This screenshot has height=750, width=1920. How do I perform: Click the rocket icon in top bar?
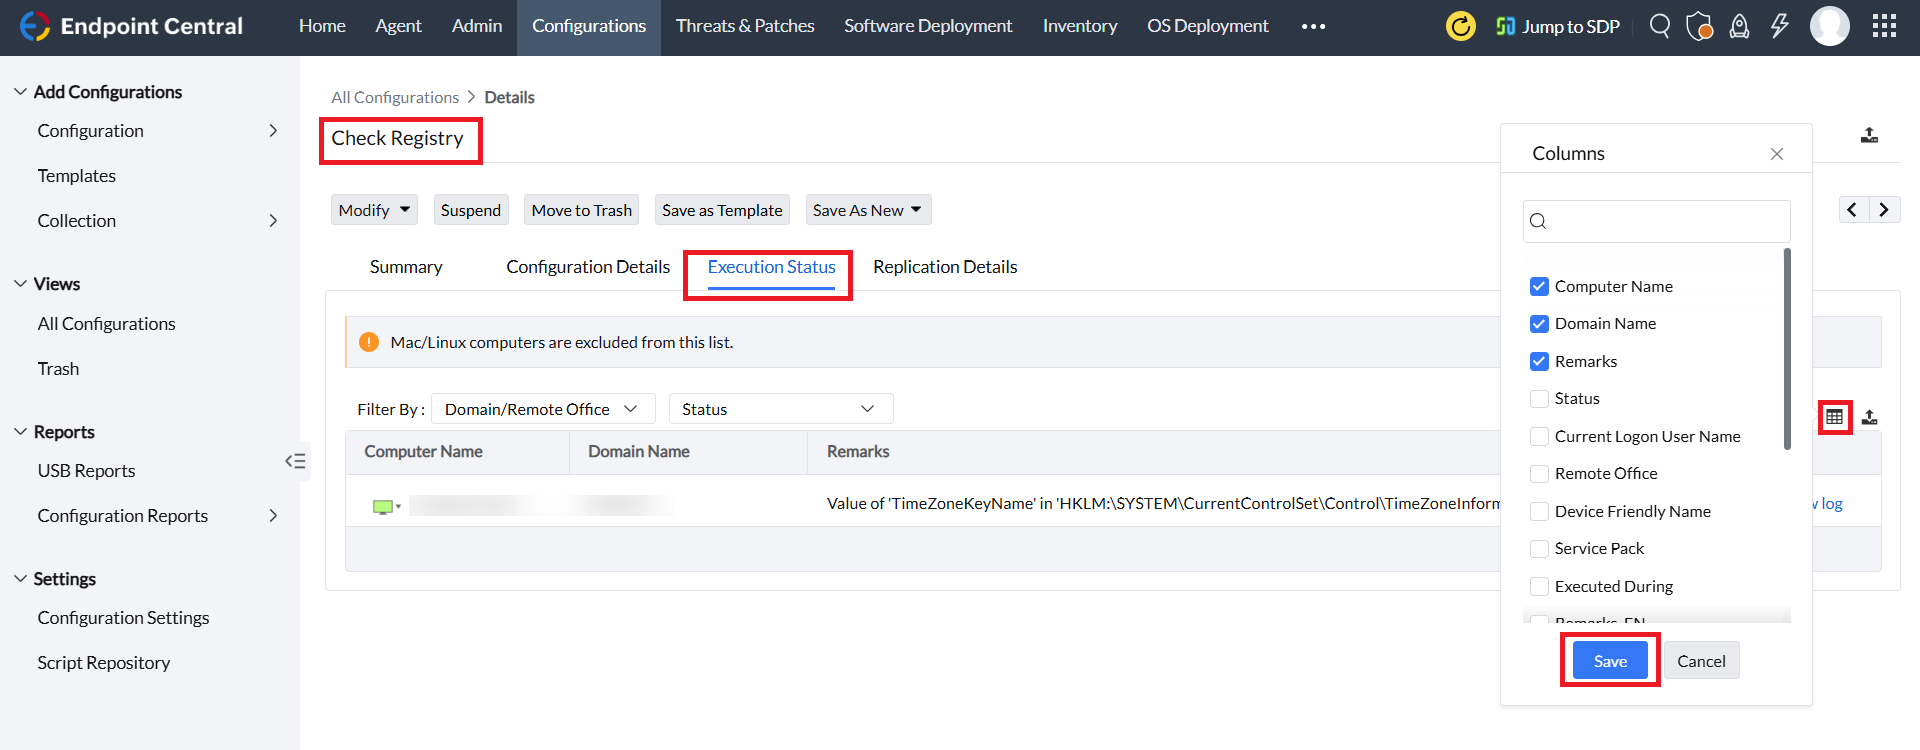coord(1740,26)
